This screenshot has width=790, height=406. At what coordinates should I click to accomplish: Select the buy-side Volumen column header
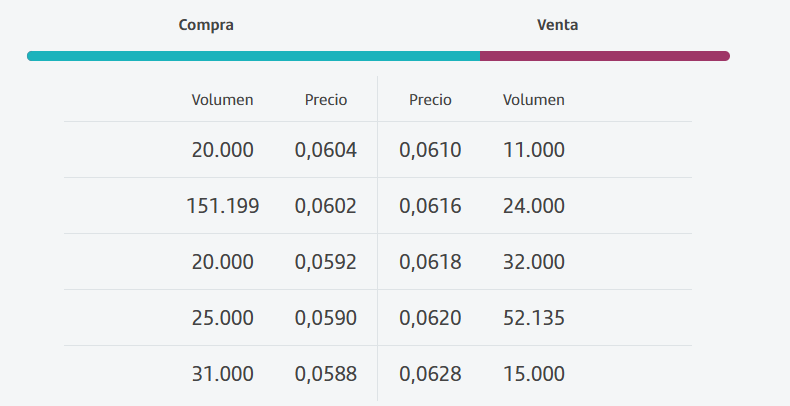[222, 100]
